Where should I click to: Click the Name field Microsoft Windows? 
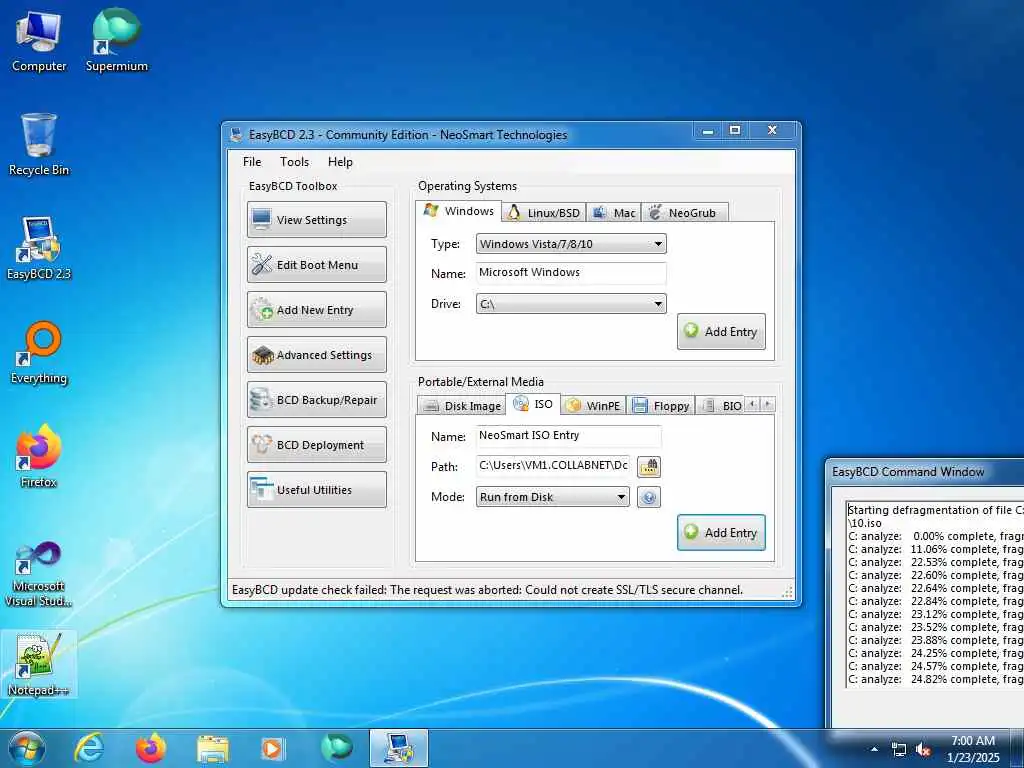click(571, 273)
